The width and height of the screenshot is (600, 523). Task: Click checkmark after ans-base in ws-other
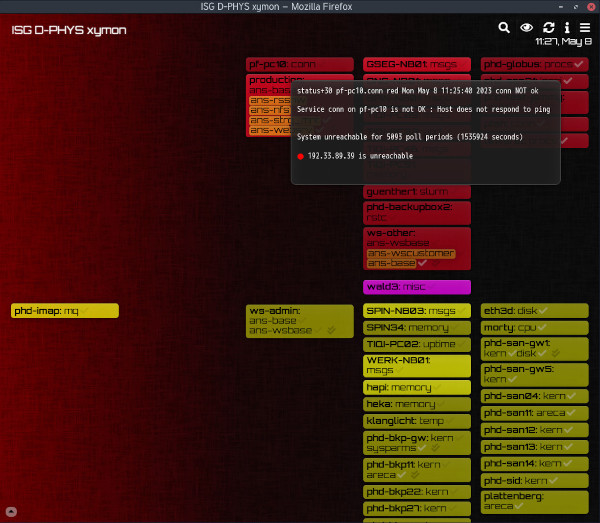click(422, 263)
